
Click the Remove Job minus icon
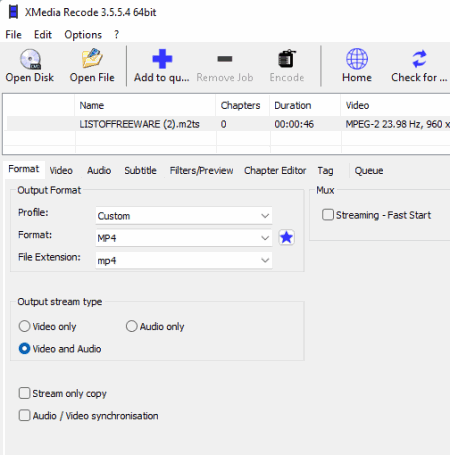(x=225, y=59)
